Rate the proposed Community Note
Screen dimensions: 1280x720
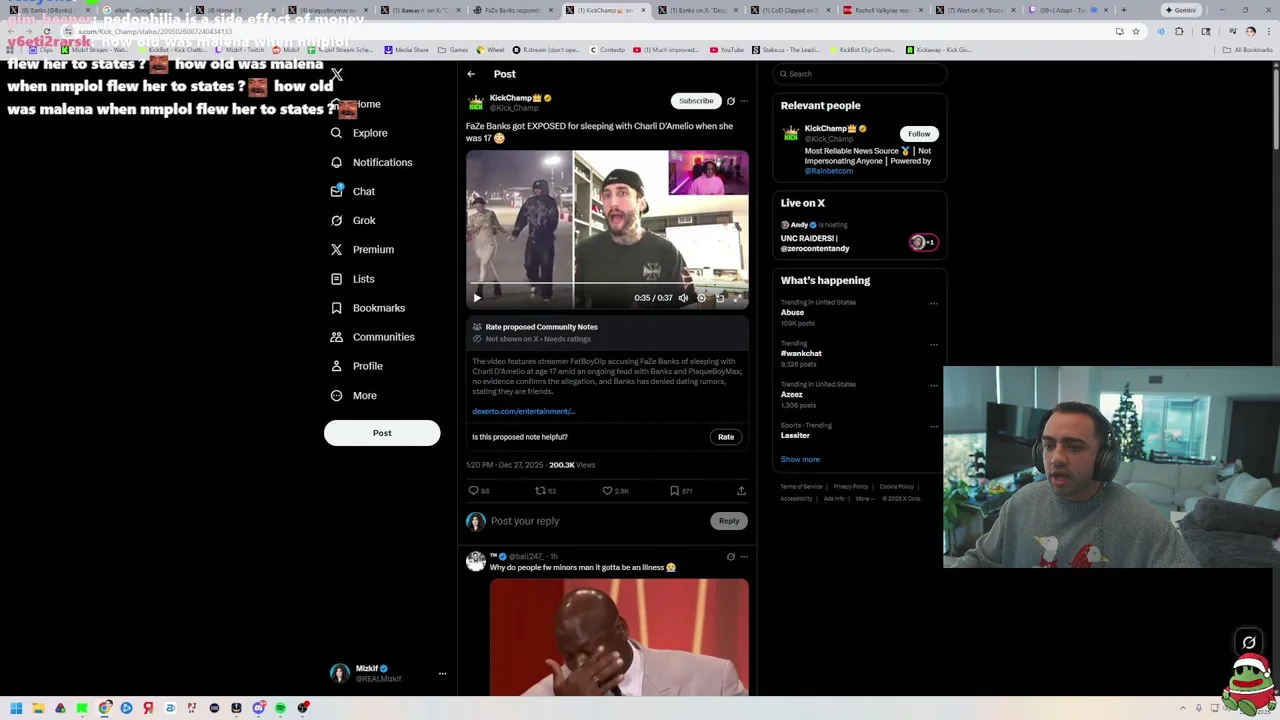[726, 437]
